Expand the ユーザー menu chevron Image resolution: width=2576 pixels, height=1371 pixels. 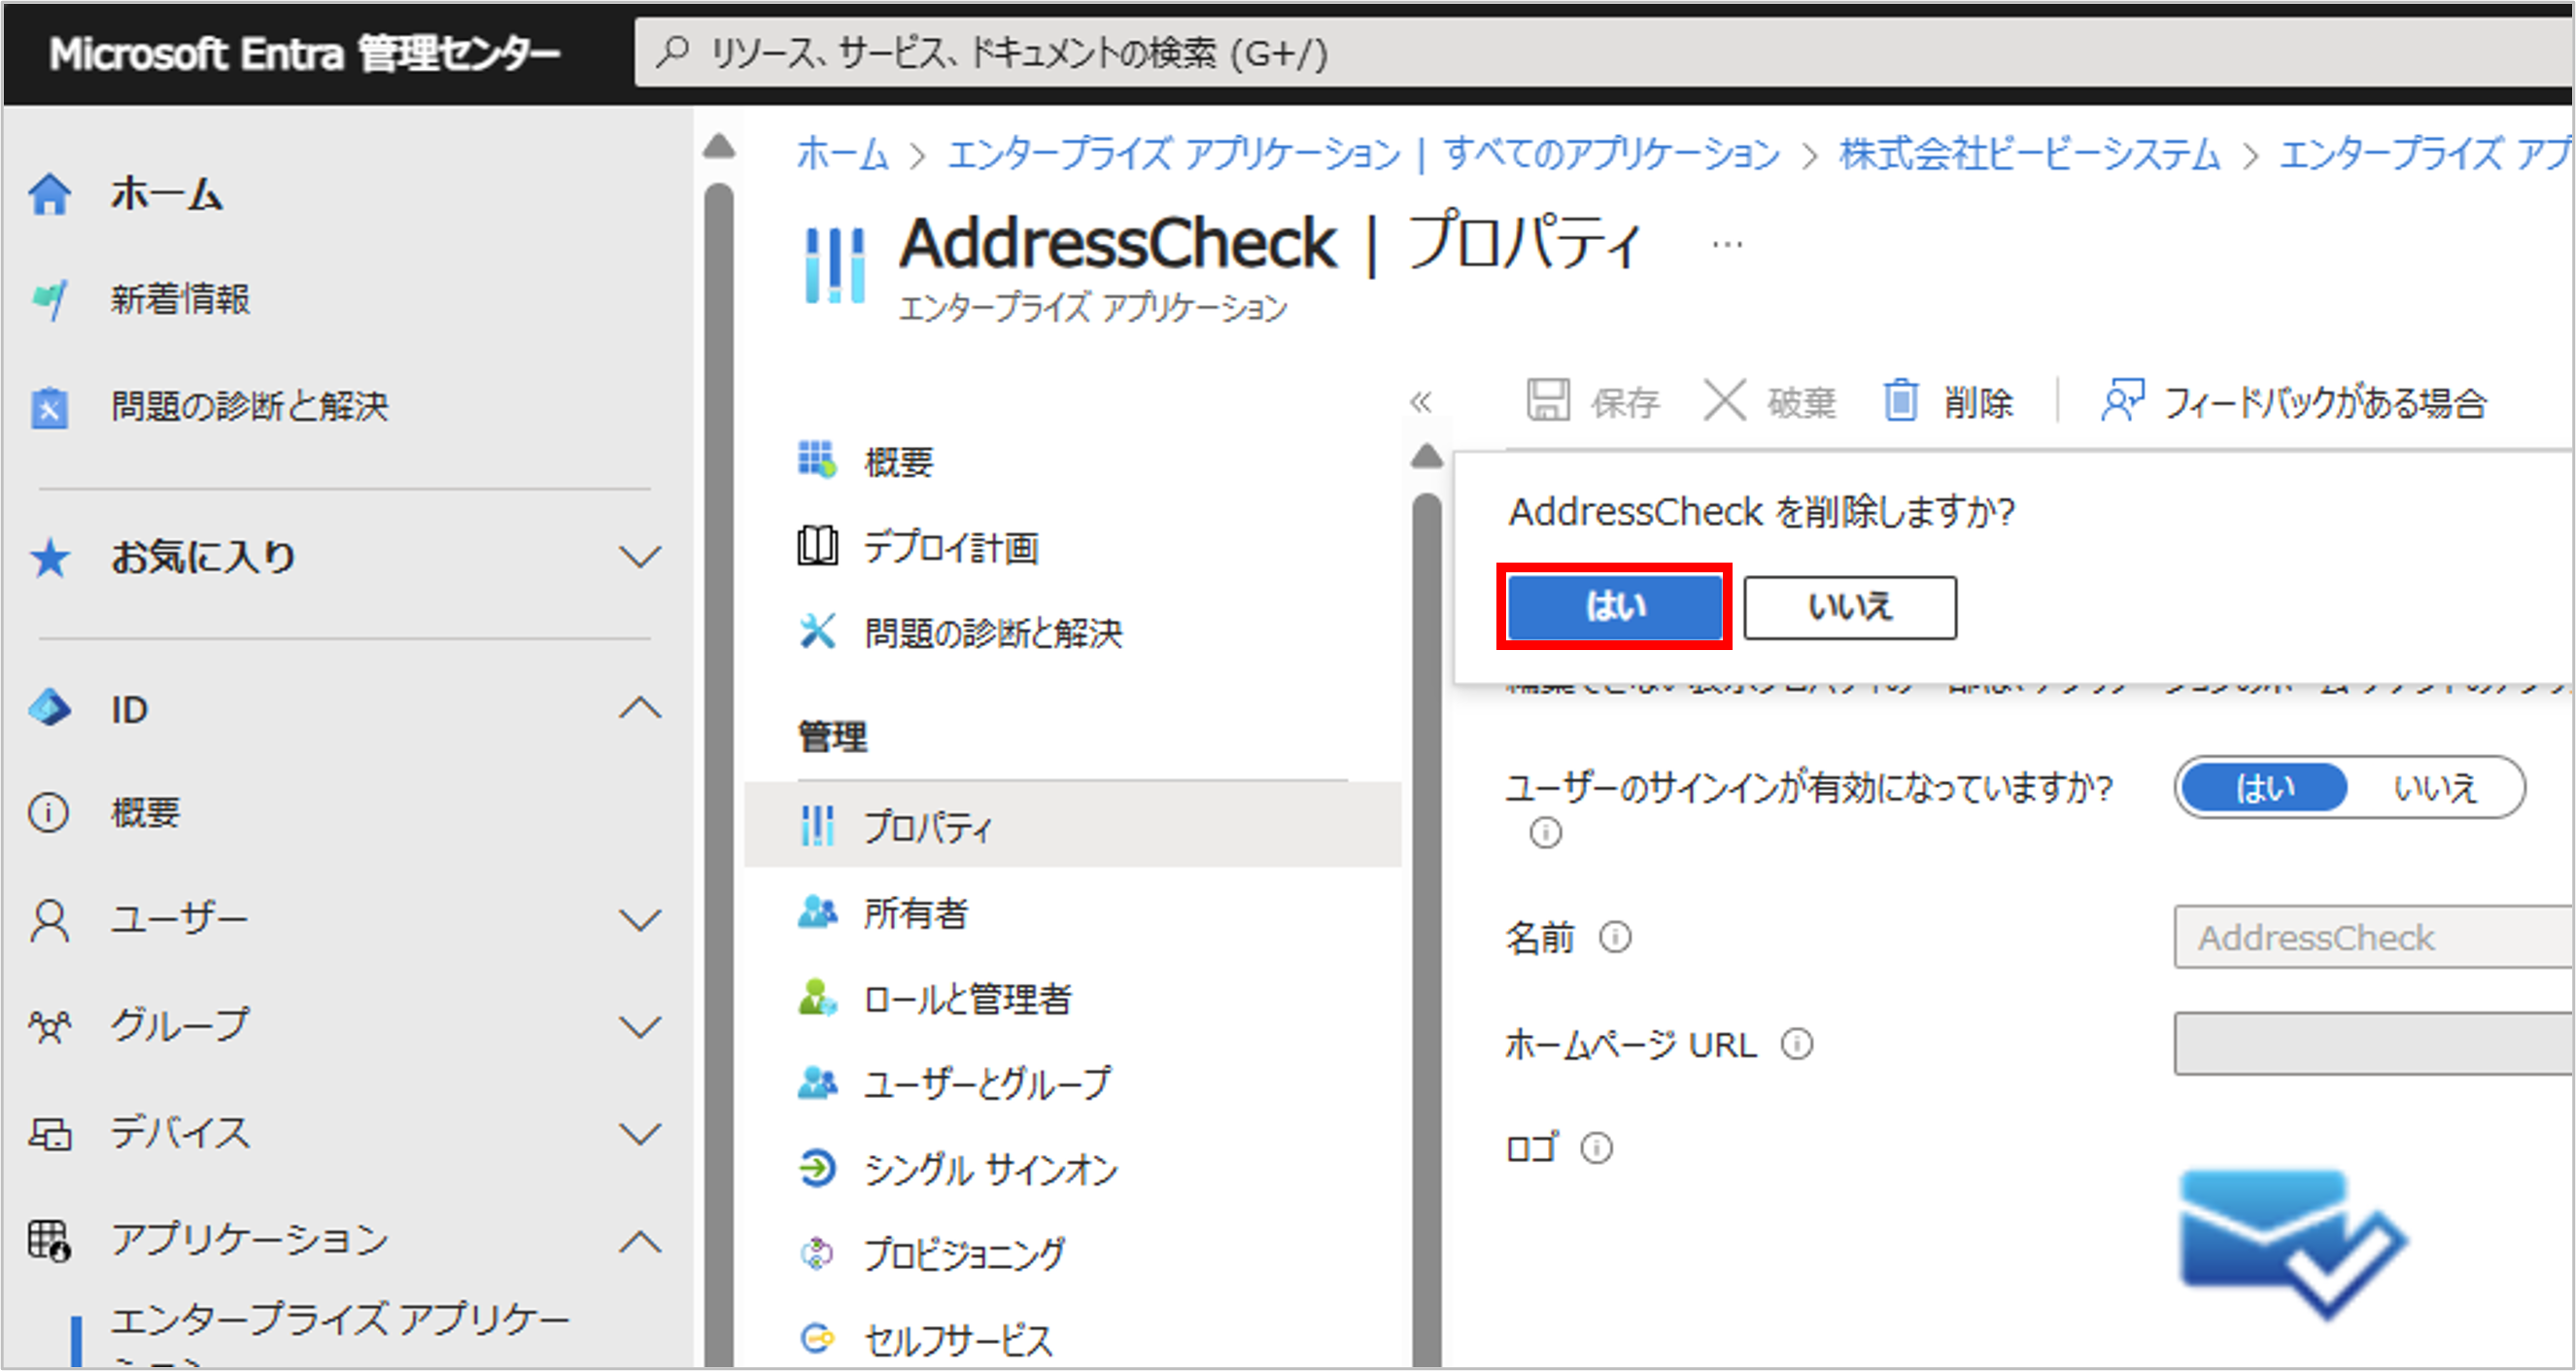click(x=640, y=919)
